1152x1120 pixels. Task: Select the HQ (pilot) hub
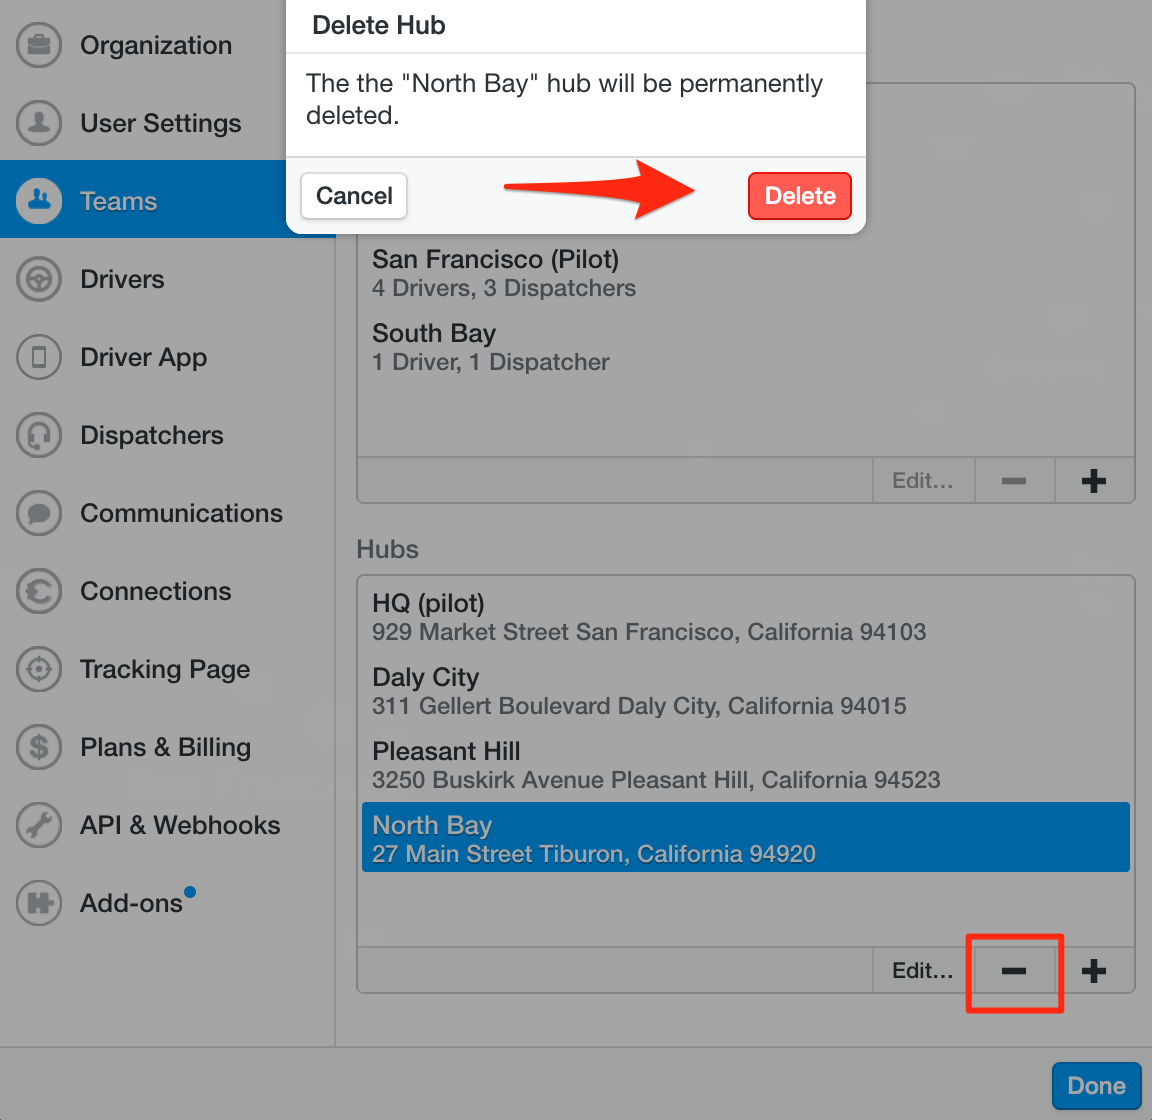point(746,617)
